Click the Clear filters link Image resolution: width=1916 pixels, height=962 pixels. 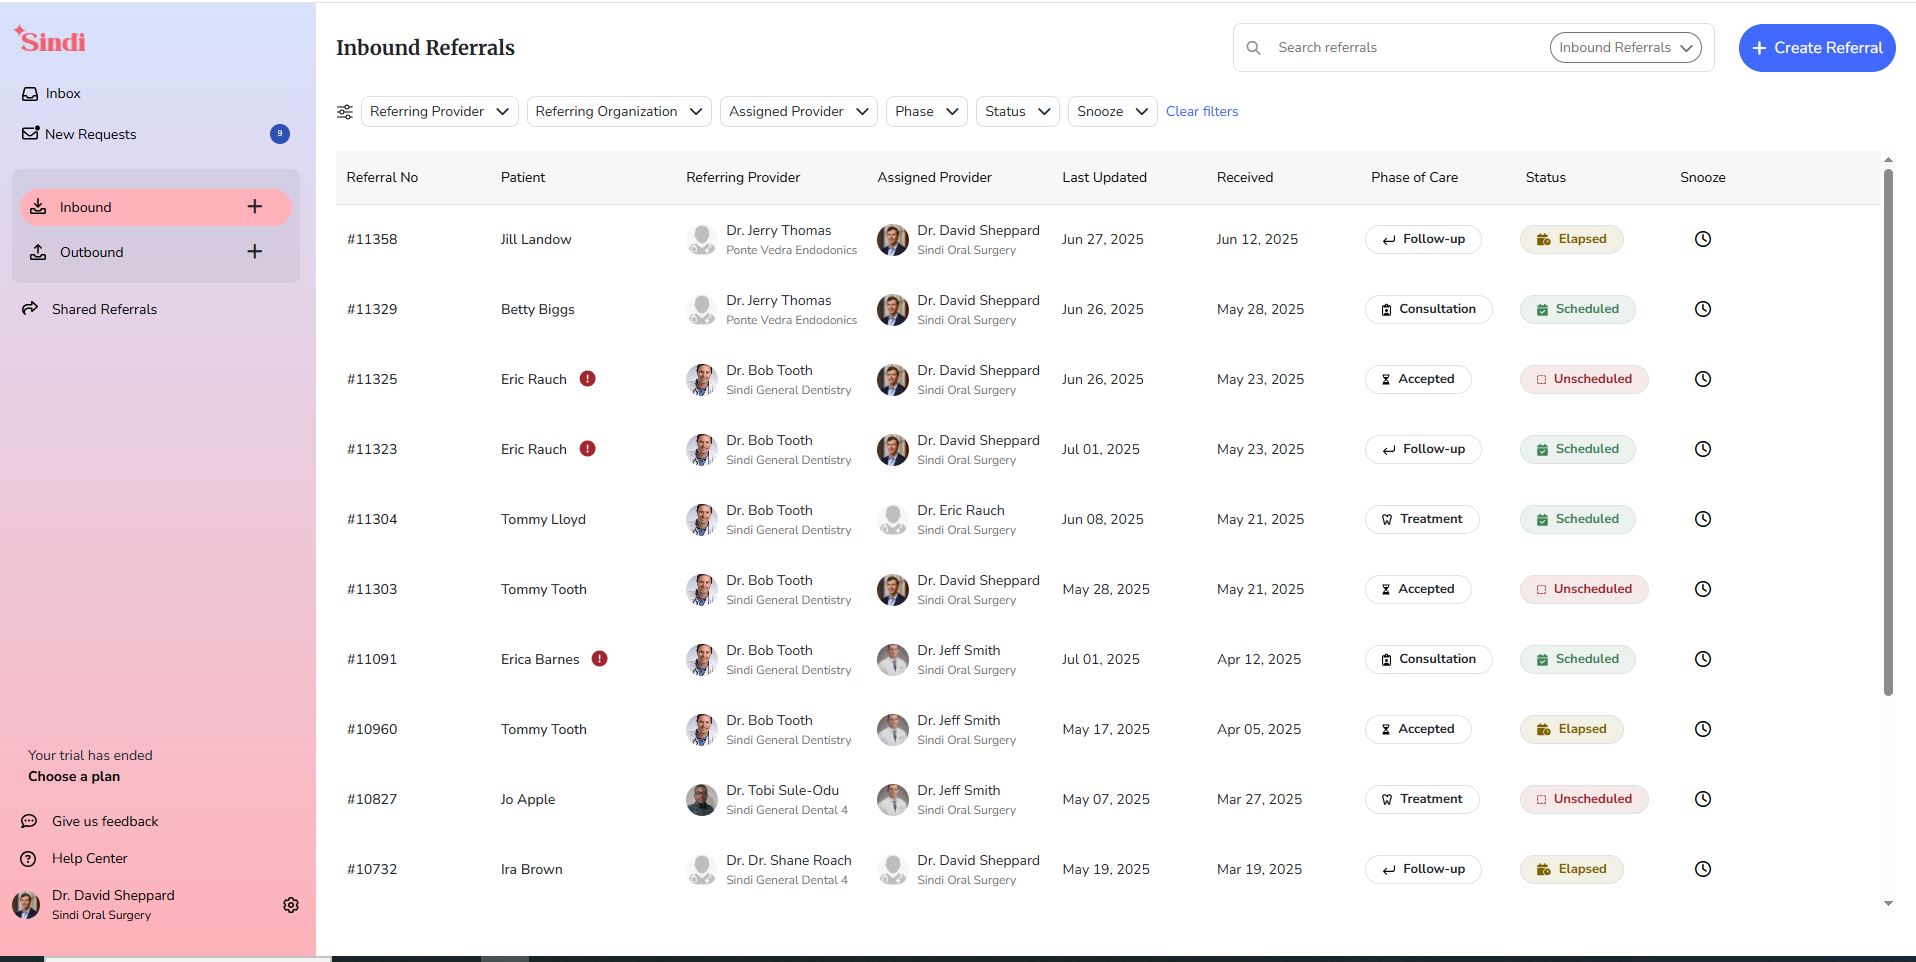(x=1201, y=112)
